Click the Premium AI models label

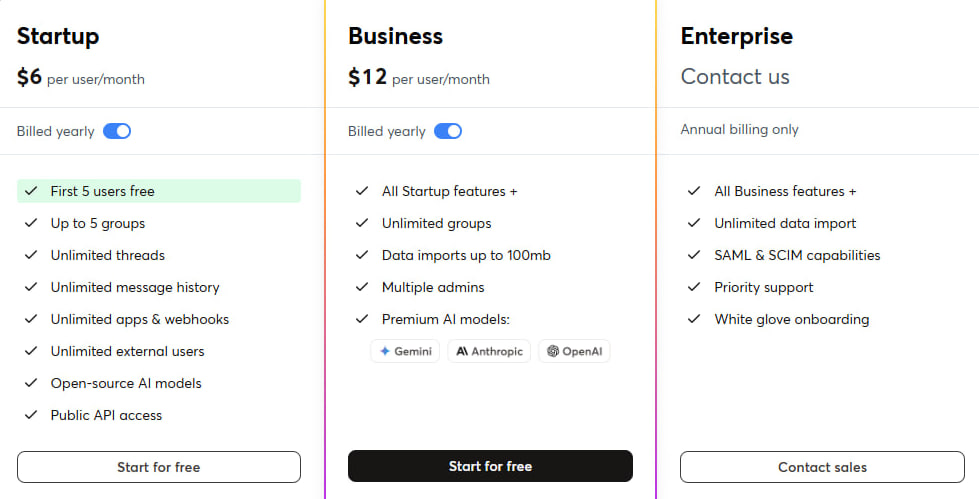(x=445, y=319)
